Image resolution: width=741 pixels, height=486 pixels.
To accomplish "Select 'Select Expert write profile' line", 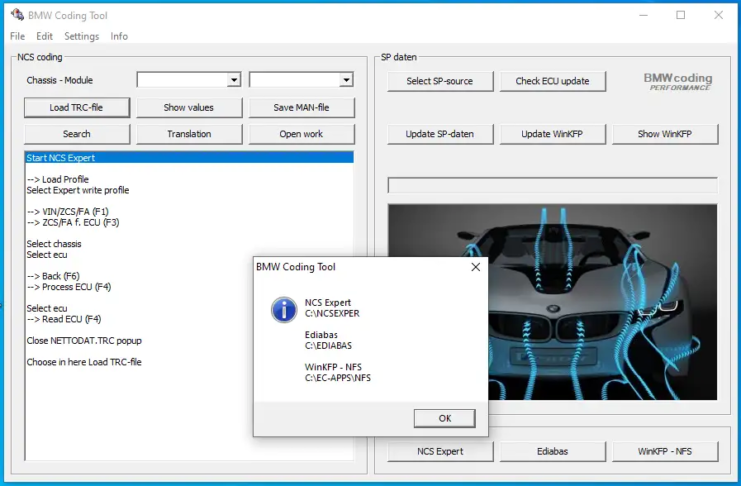I will point(78,190).
